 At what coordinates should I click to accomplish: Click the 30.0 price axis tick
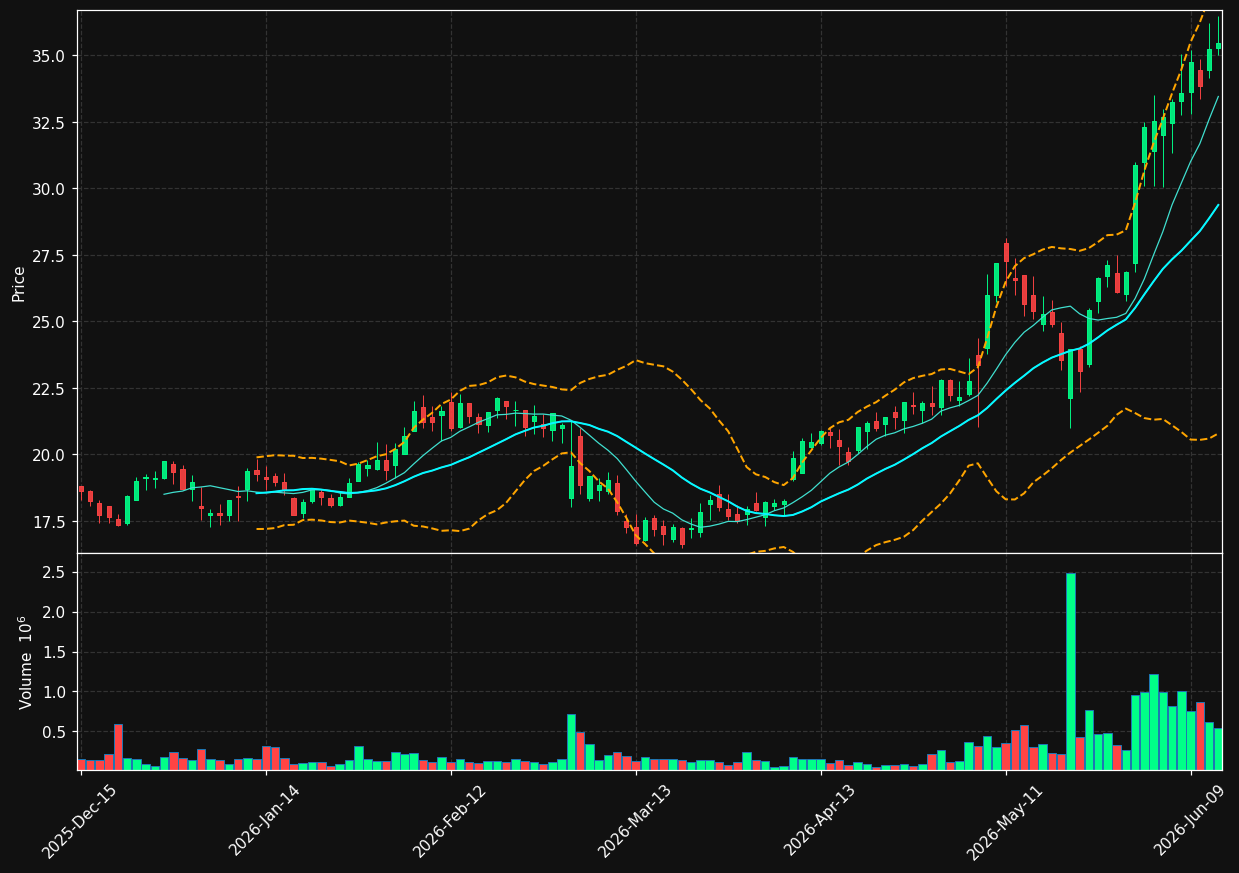point(50,189)
